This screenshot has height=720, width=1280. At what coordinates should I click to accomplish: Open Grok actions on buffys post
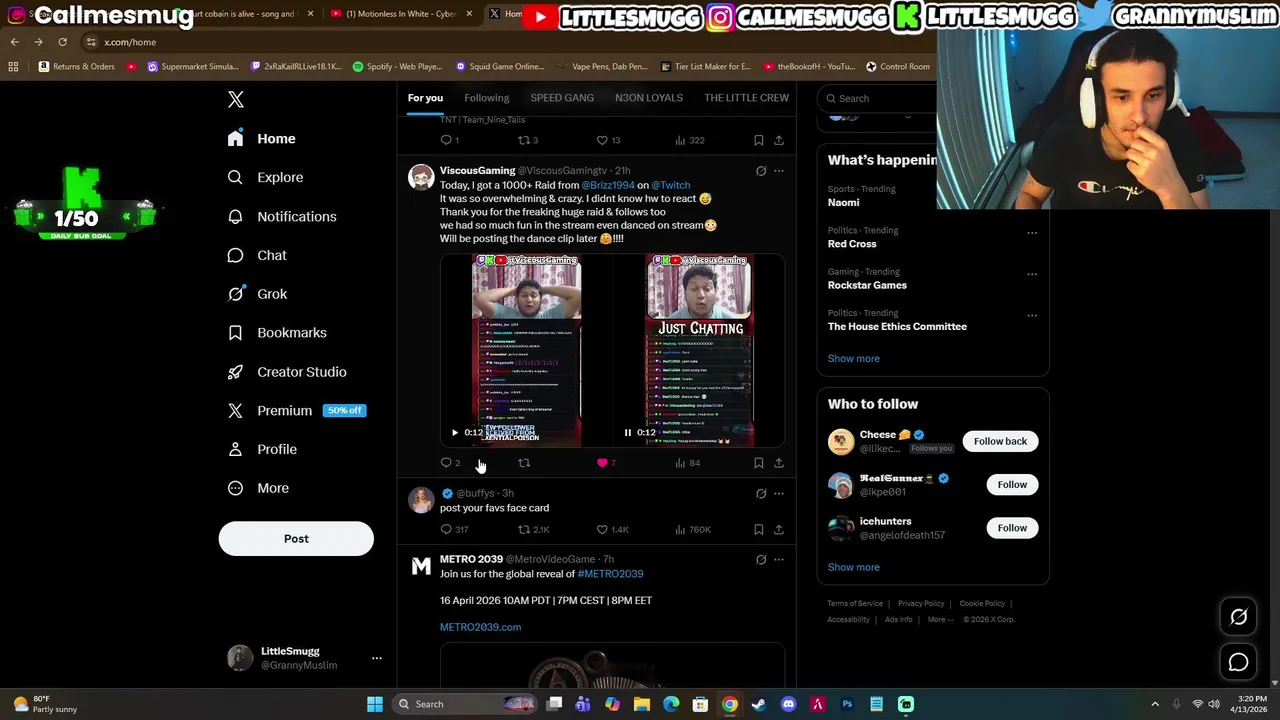[x=761, y=493]
